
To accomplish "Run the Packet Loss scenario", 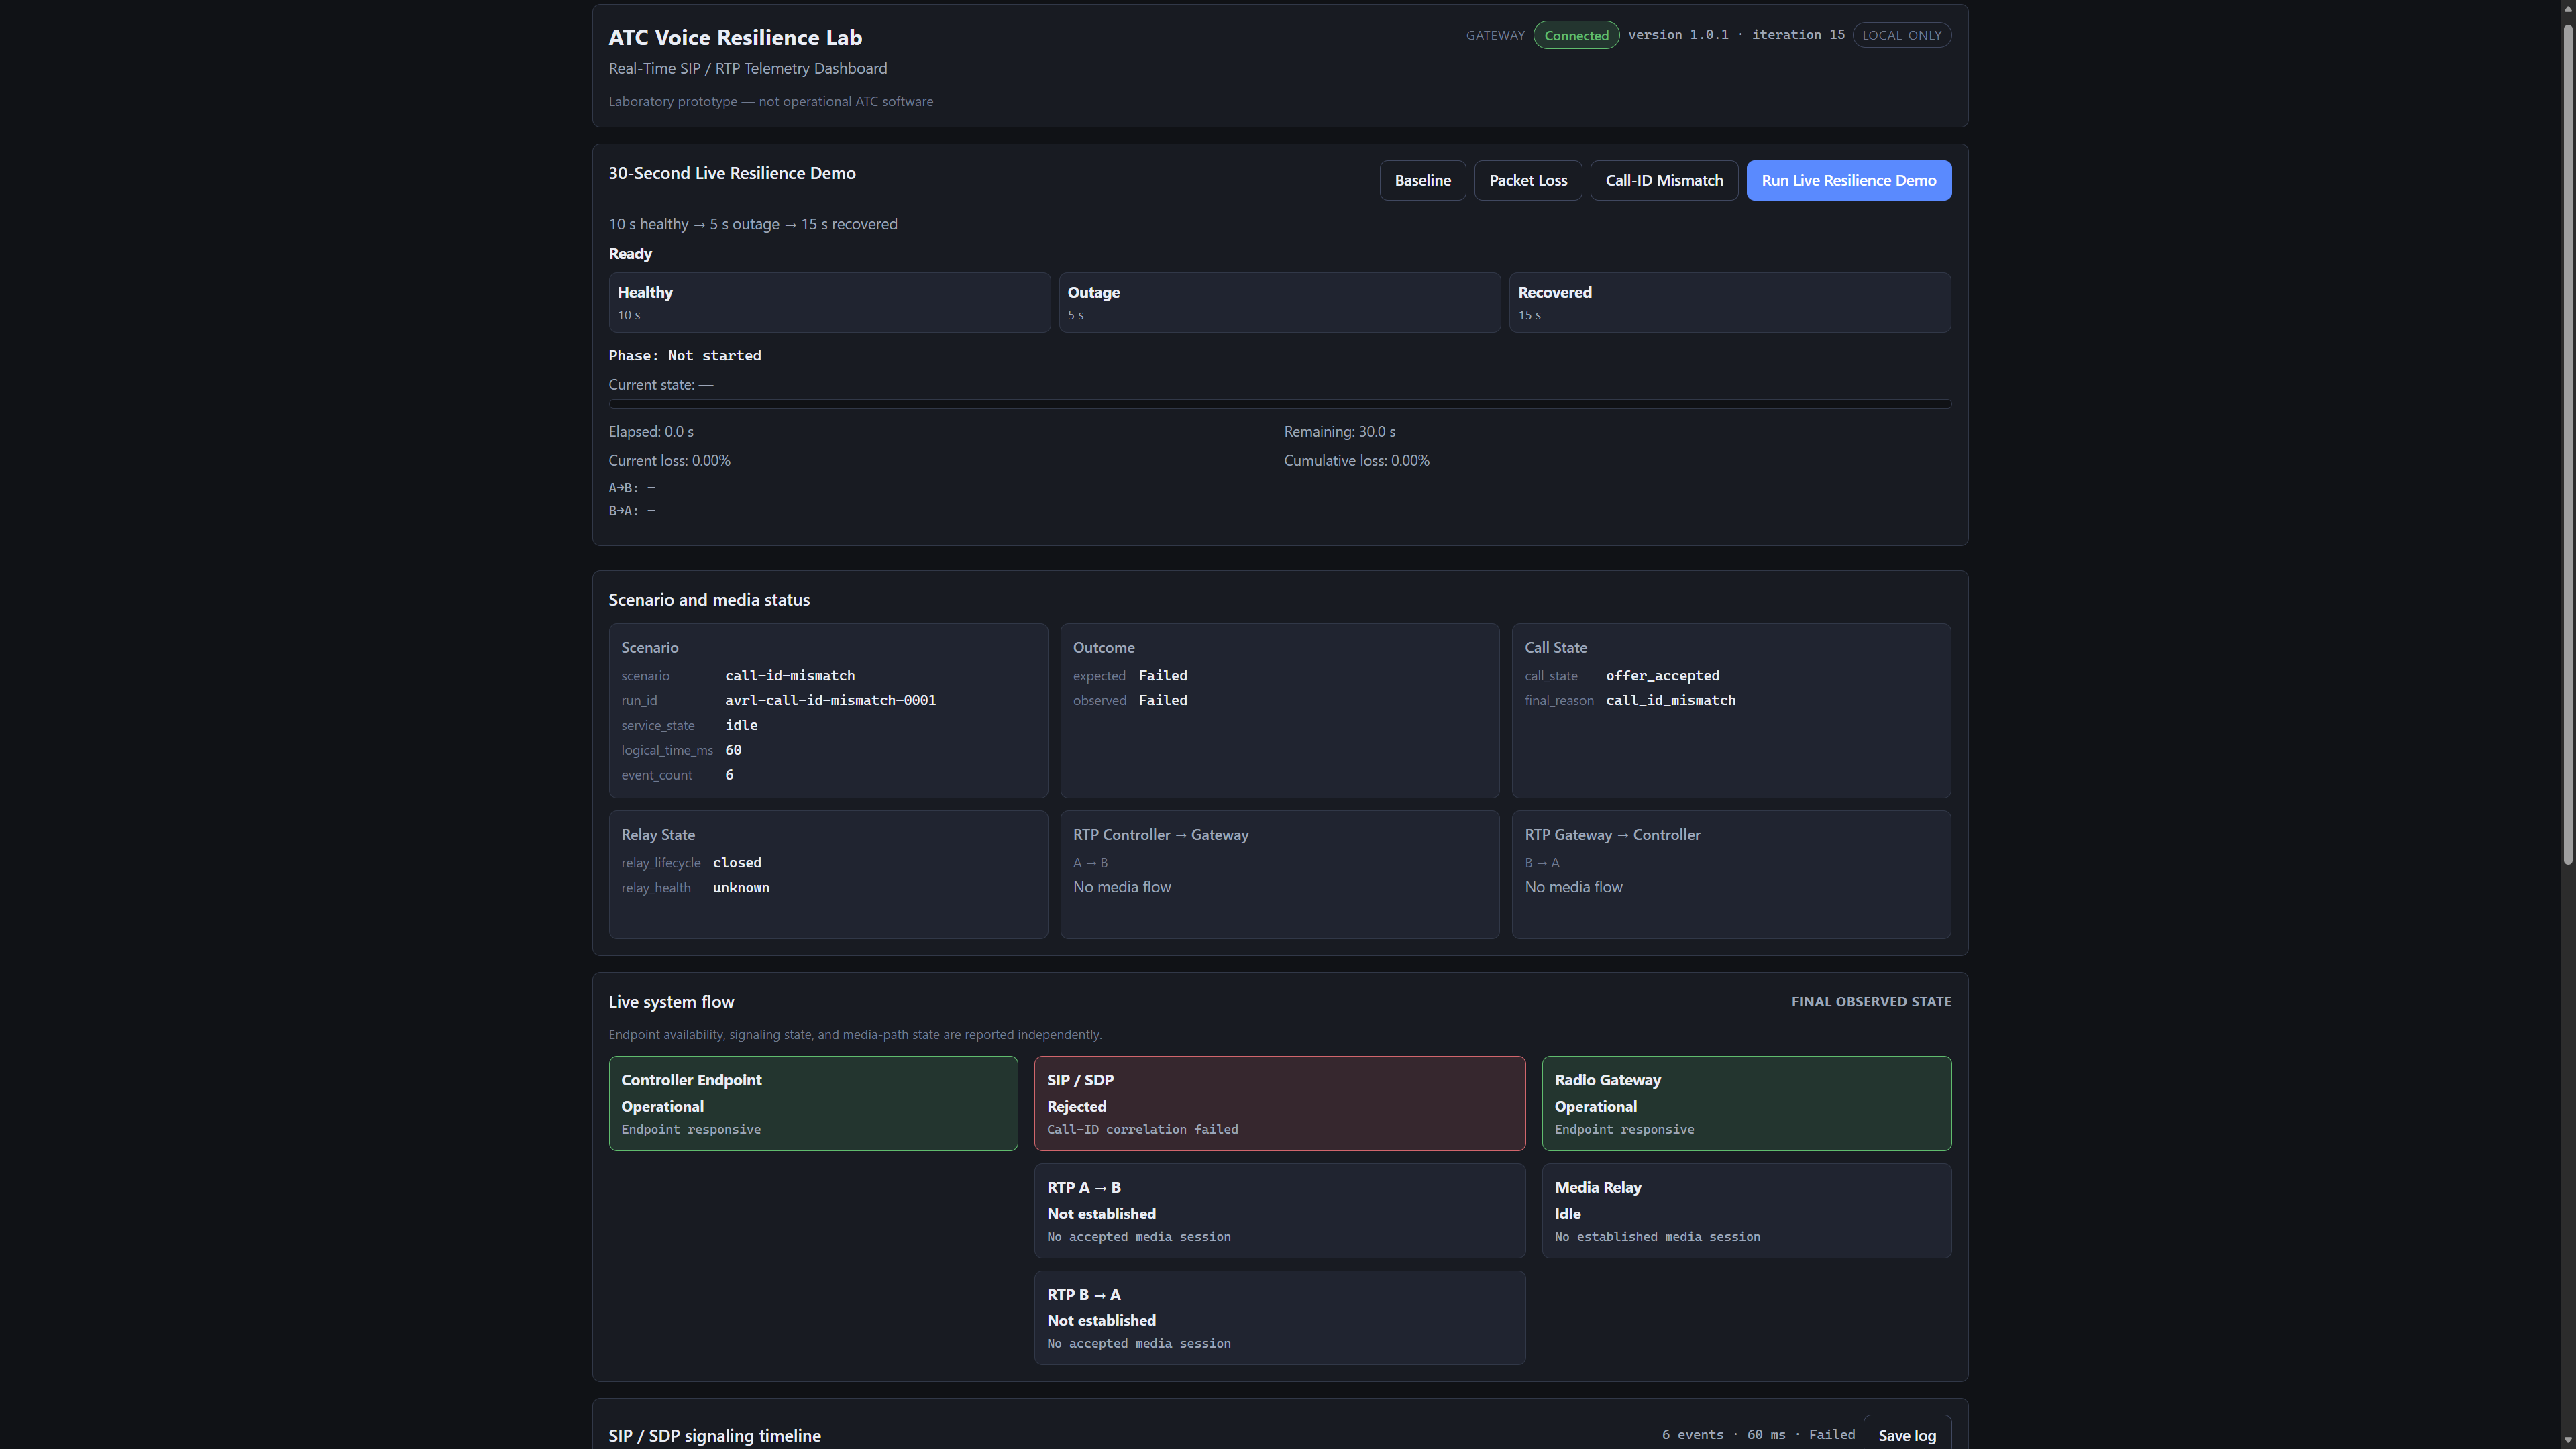I will (x=1528, y=181).
